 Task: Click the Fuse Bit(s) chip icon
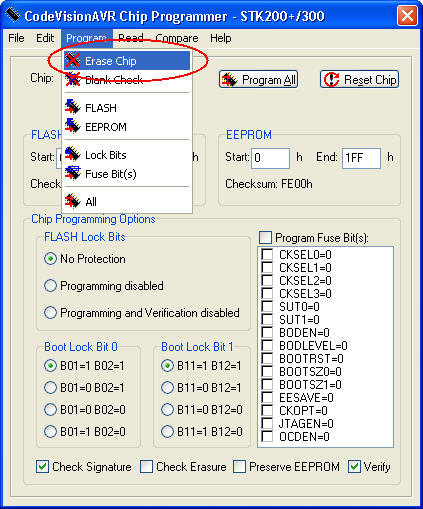coord(72,173)
